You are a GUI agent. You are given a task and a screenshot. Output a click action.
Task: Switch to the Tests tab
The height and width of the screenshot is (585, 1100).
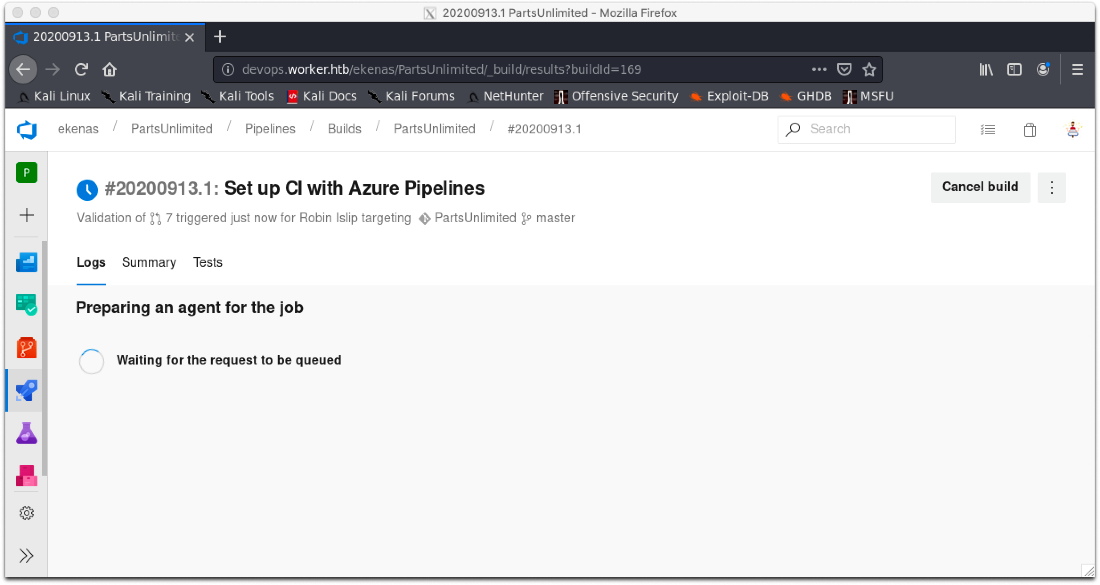208,262
